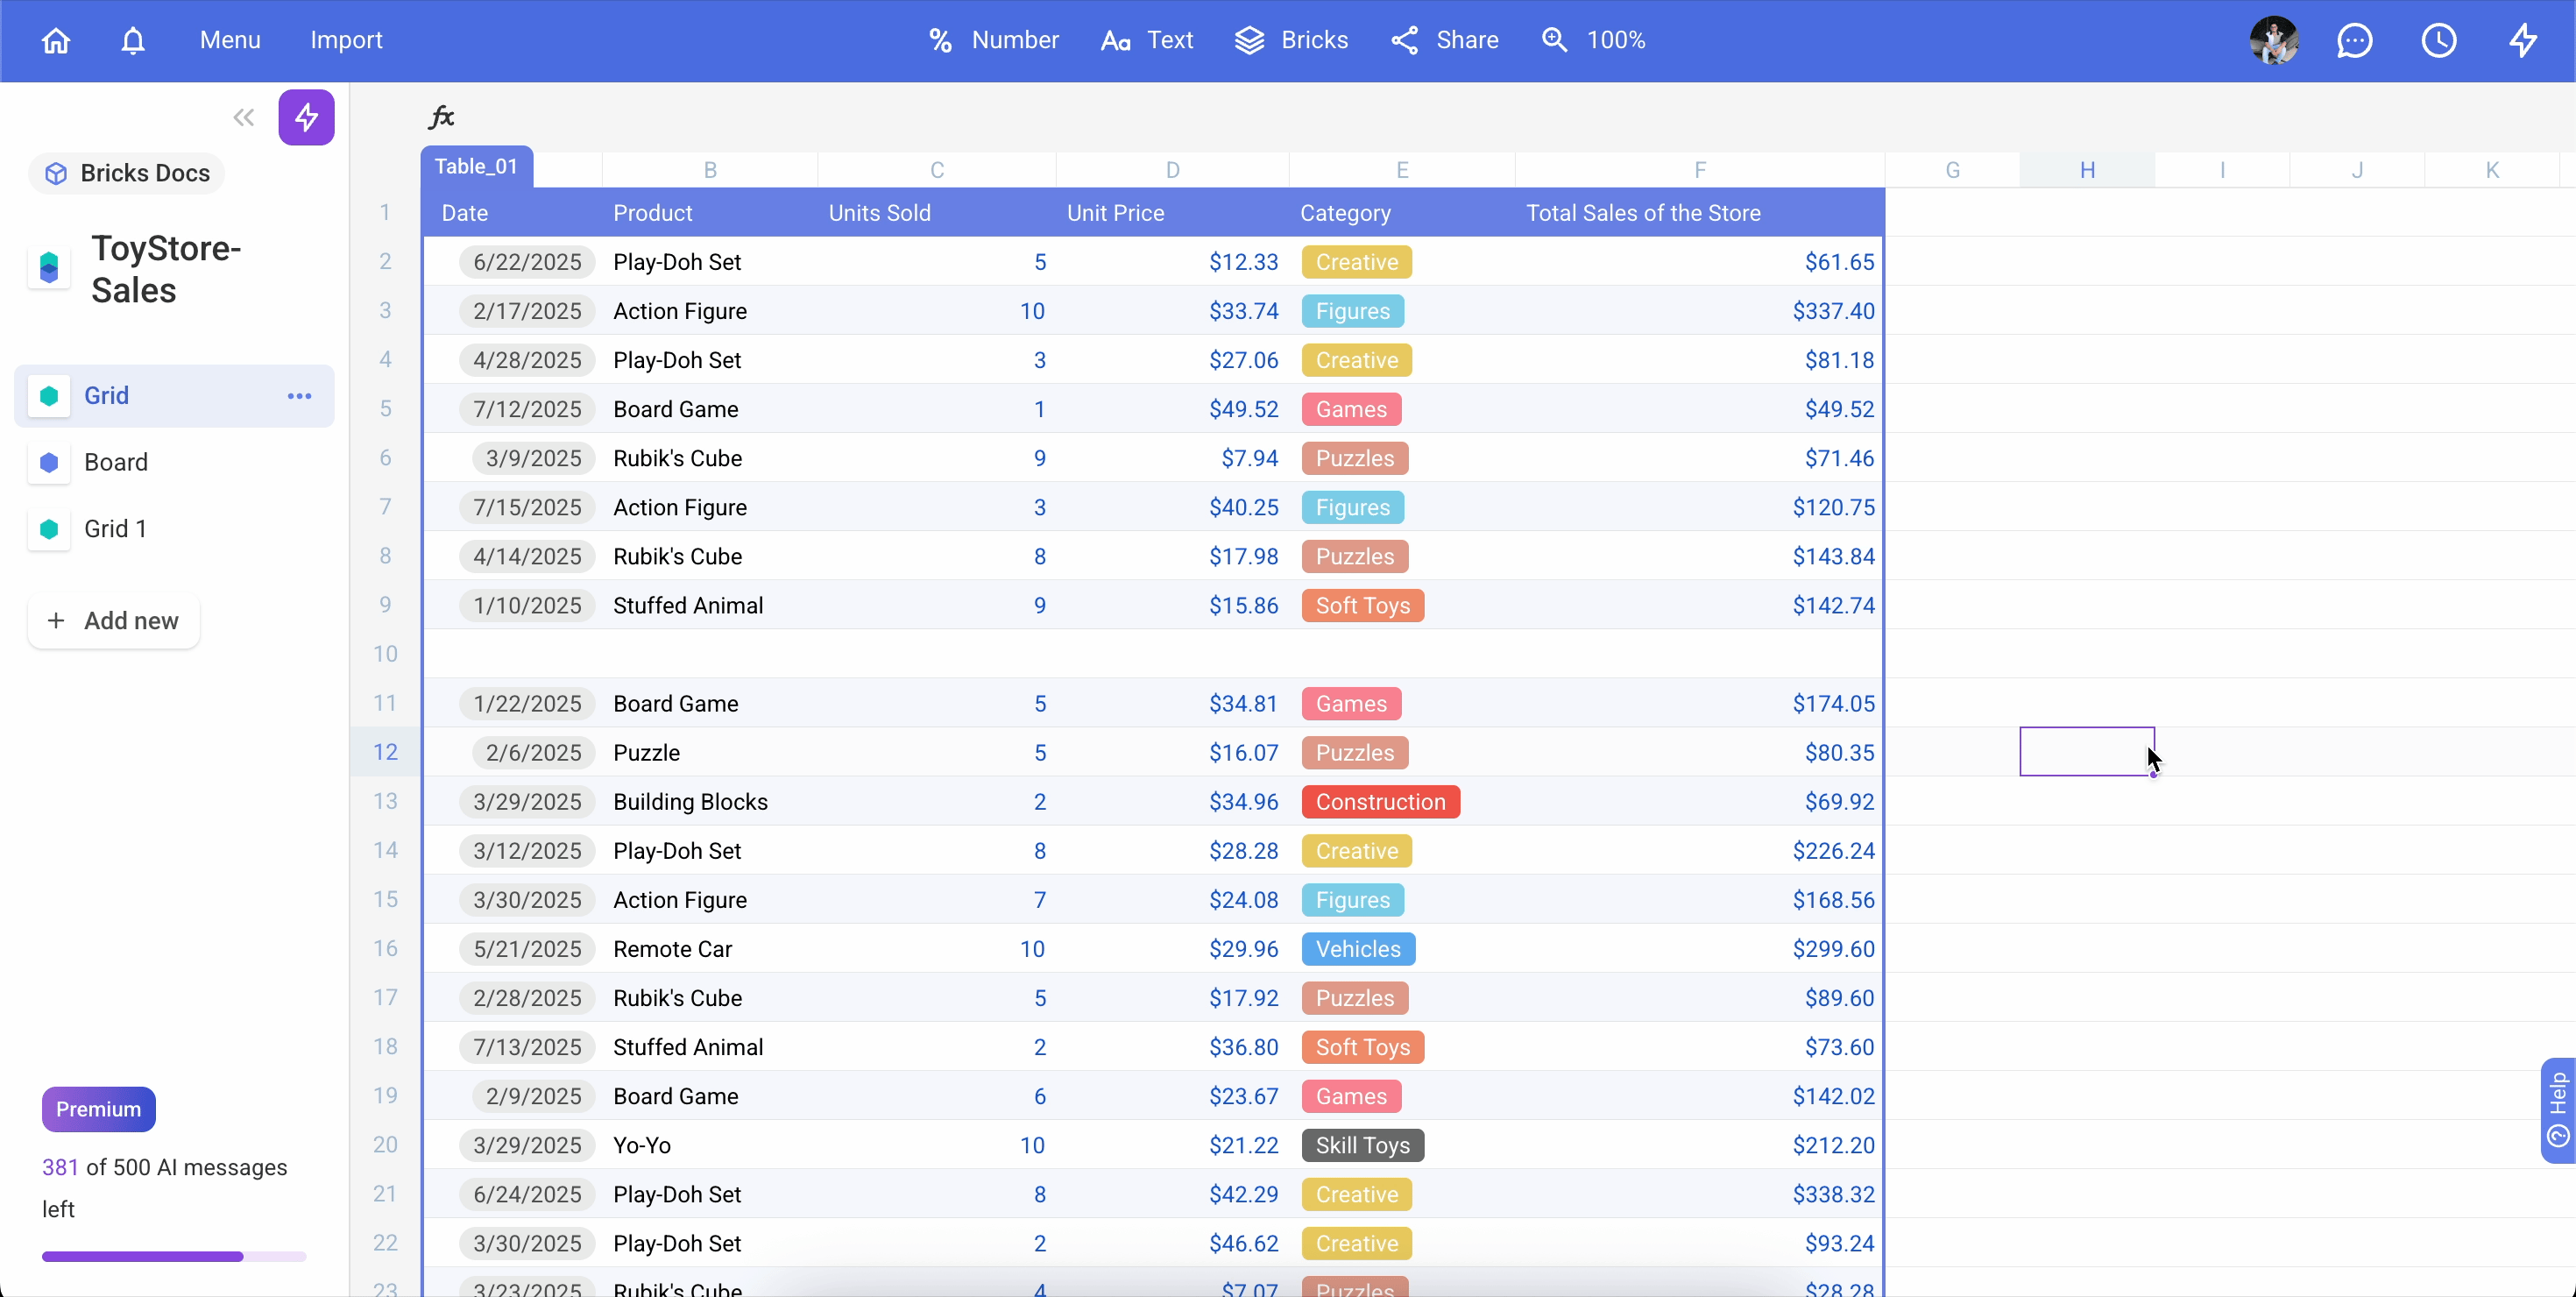The image size is (2576, 1297).
Task: Click the user profile avatar
Action: 2273,41
